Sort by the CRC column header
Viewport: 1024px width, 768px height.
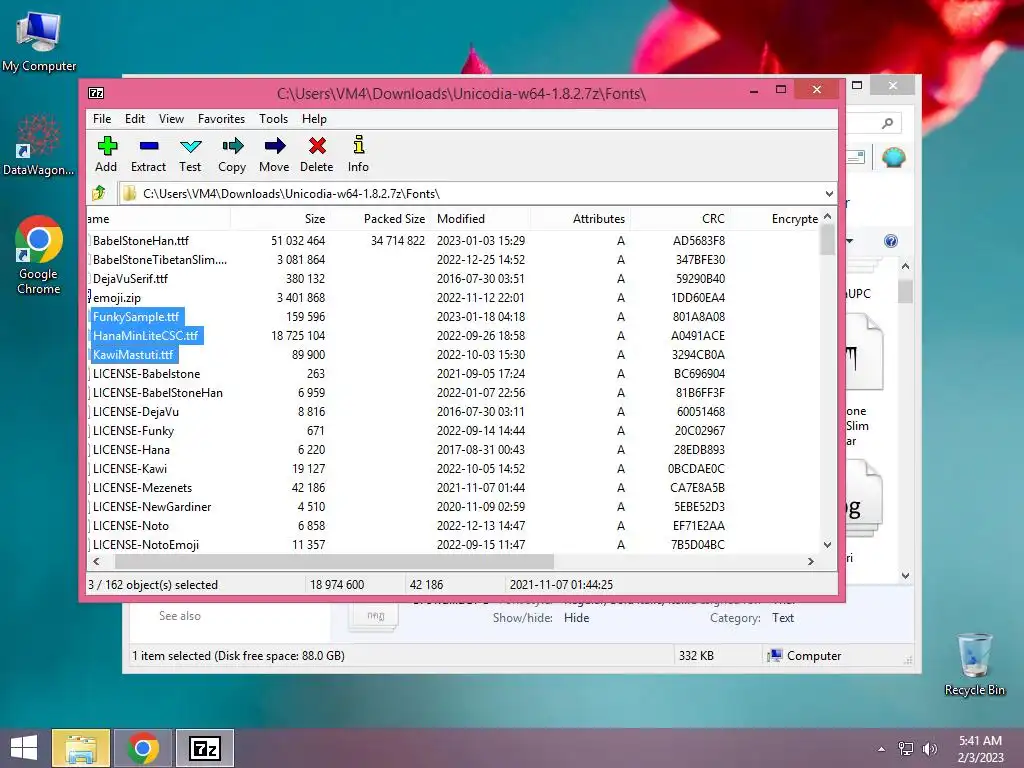[679, 219]
